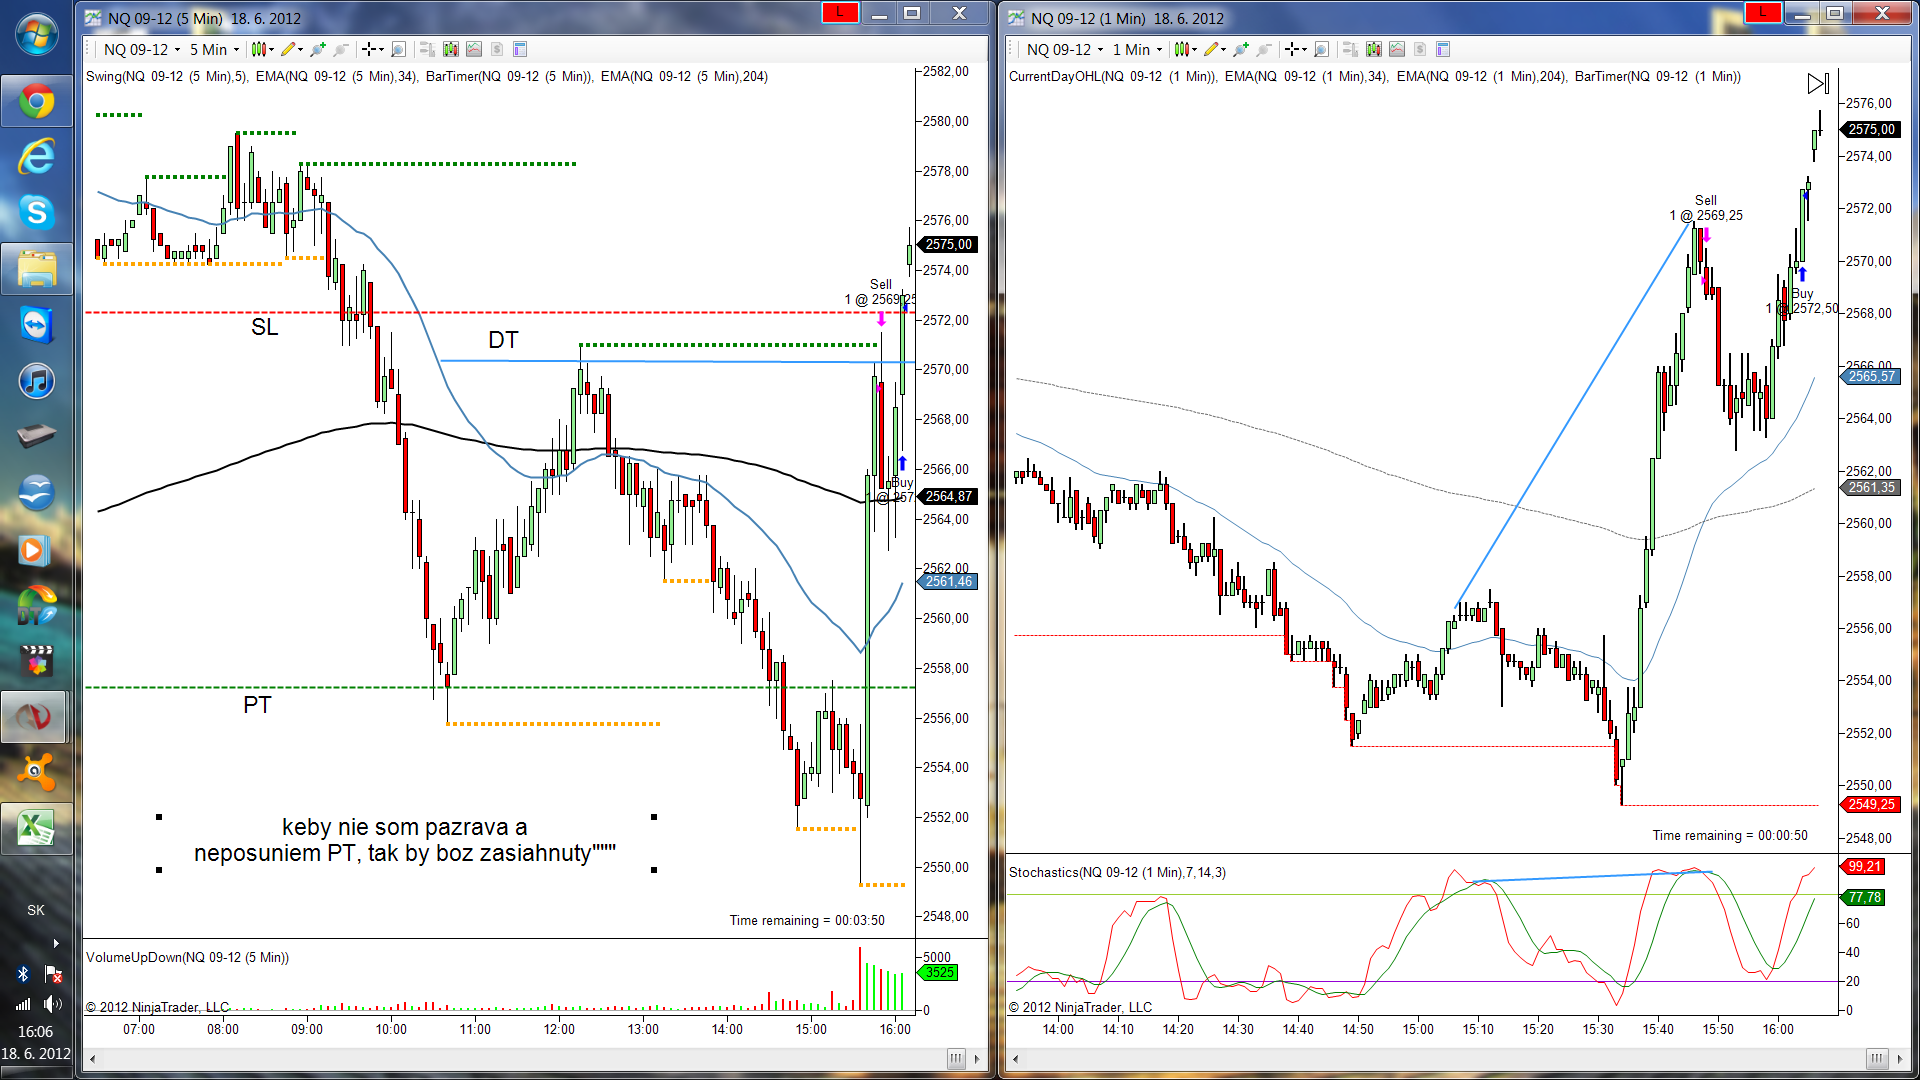Viewport: 1920px width, 1080px height.
Task: Open Properties icon in 1 Min chart toolbar
Action: click(1443, 49)
